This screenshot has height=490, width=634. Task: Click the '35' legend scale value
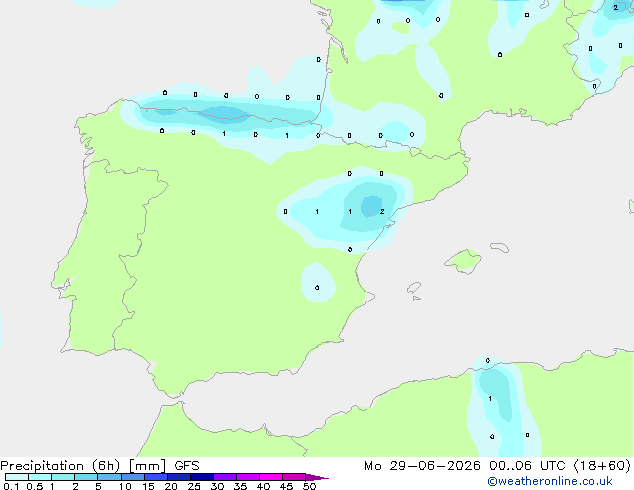point(240,486)
